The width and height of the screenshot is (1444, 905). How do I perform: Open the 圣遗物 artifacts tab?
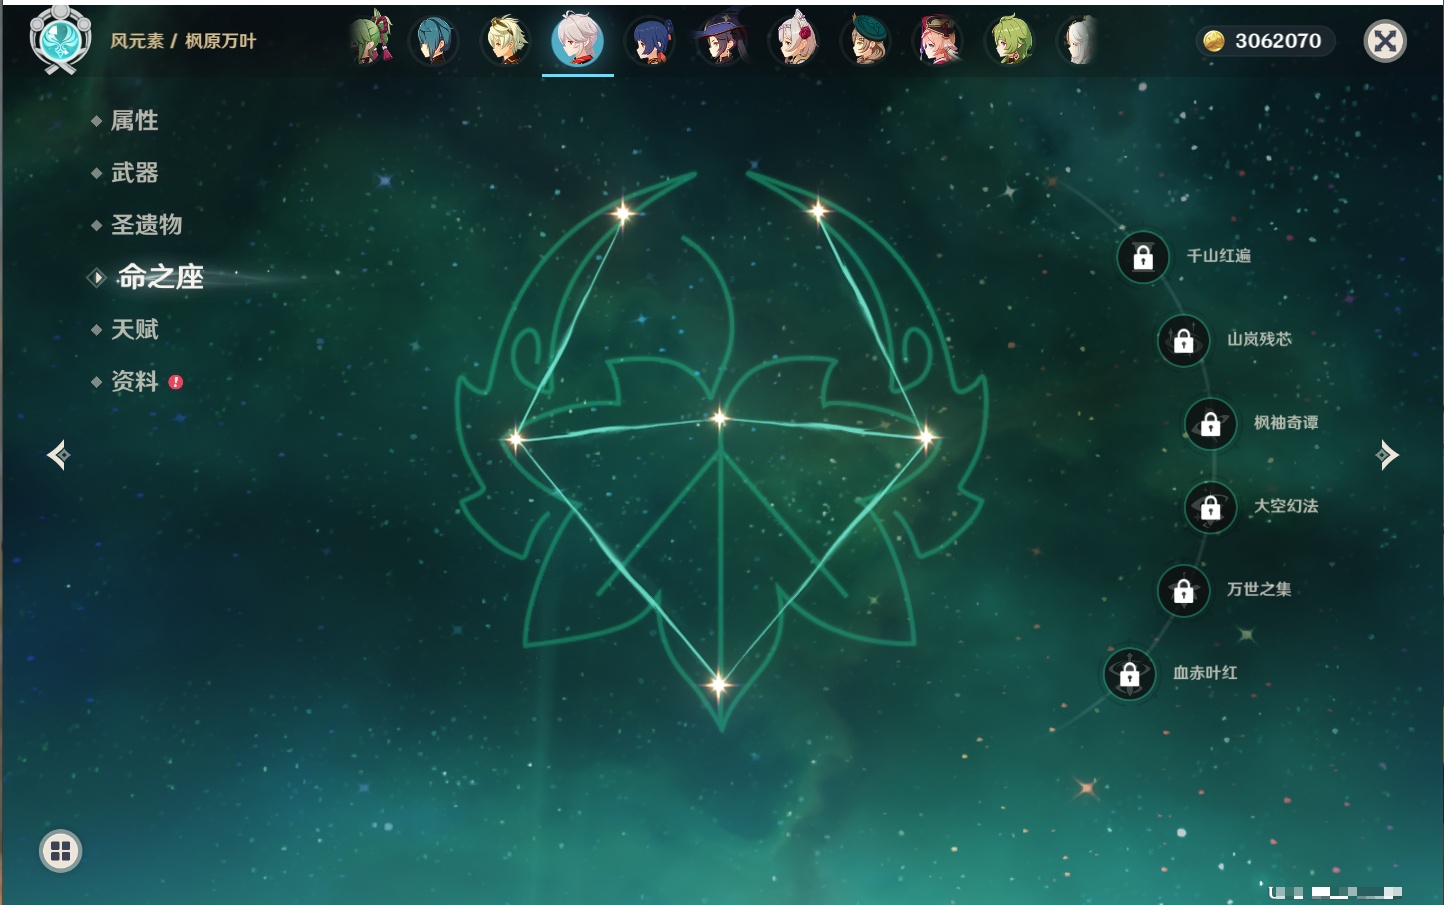pos(146,225)
